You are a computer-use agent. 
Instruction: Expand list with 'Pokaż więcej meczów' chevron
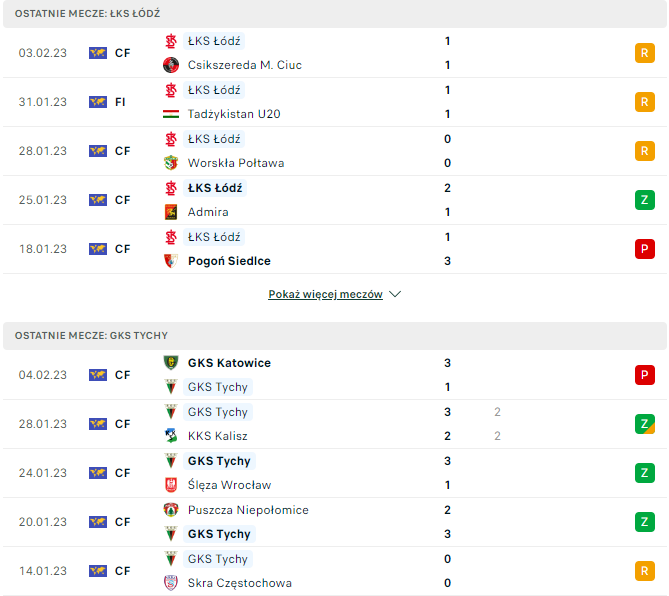click(x=395, y=295)
